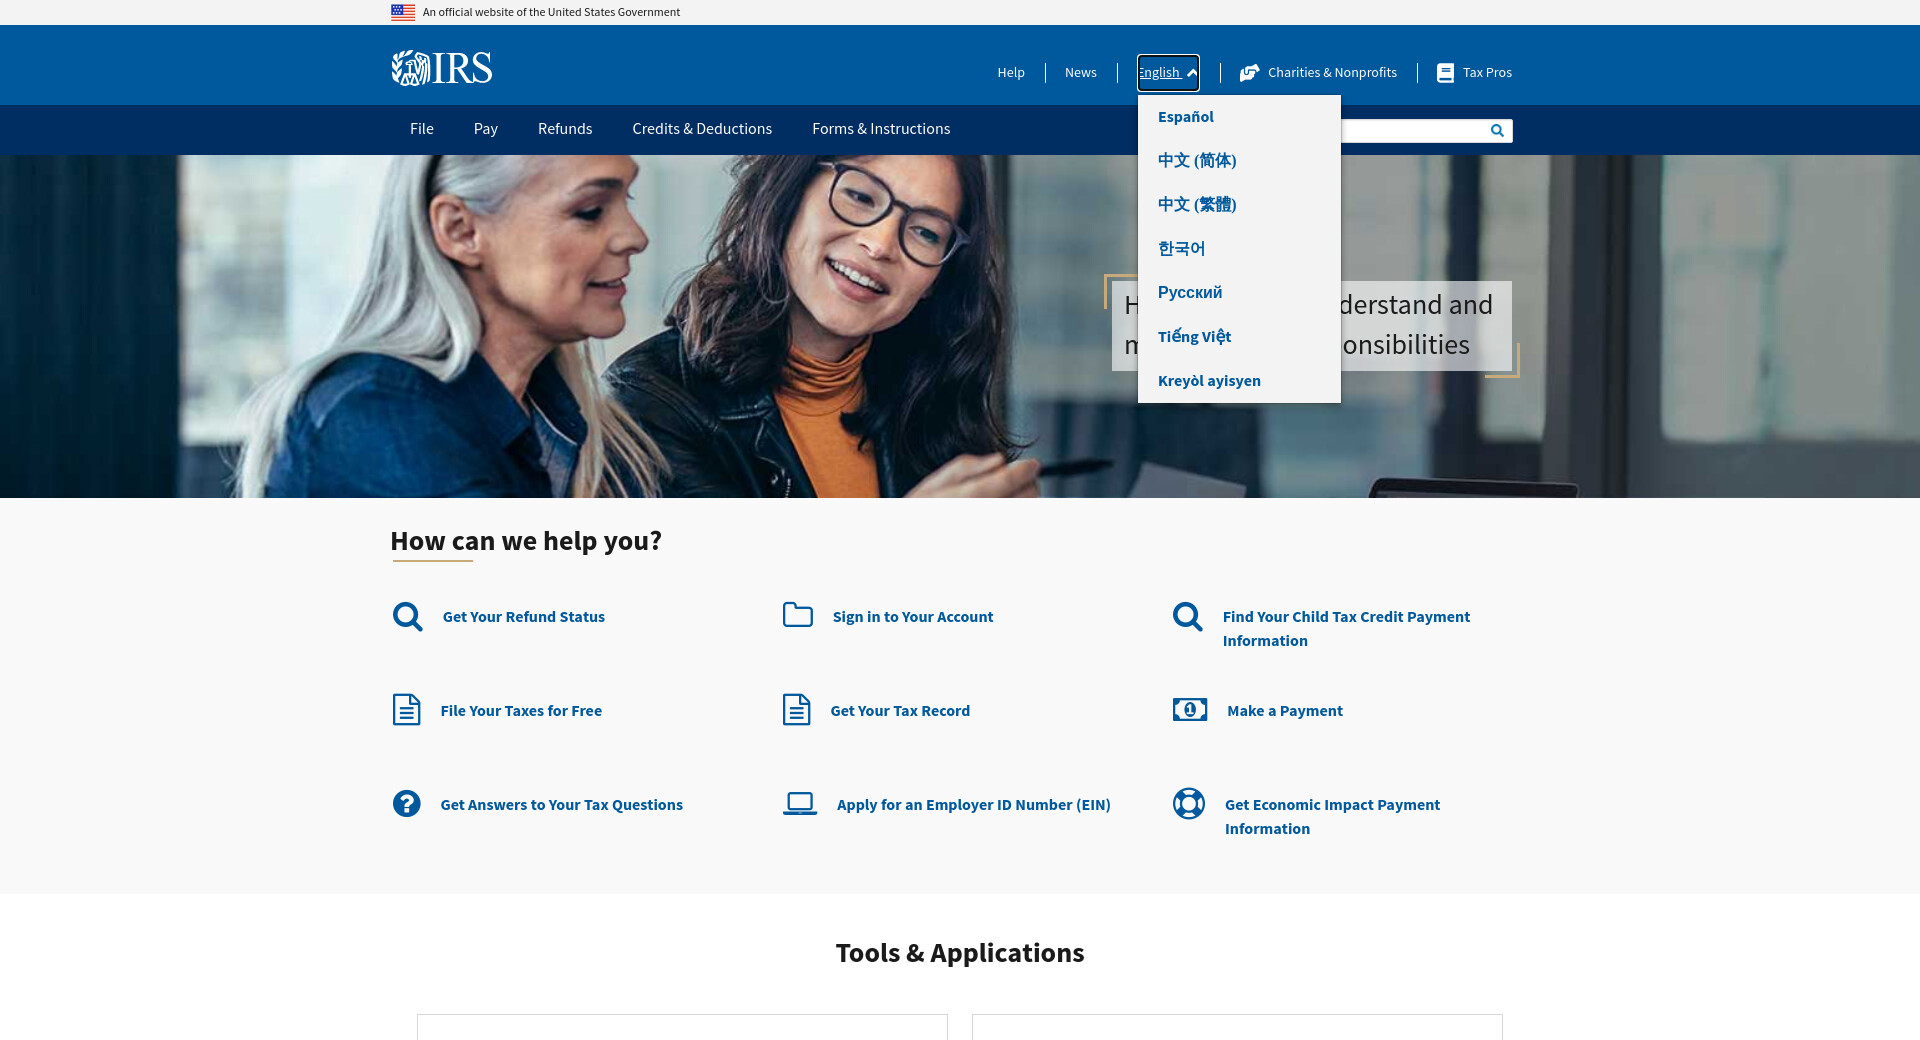Click the refund status magnifier icon
The height and width of the screenshot is (1040, 1920).
(407, 617)
